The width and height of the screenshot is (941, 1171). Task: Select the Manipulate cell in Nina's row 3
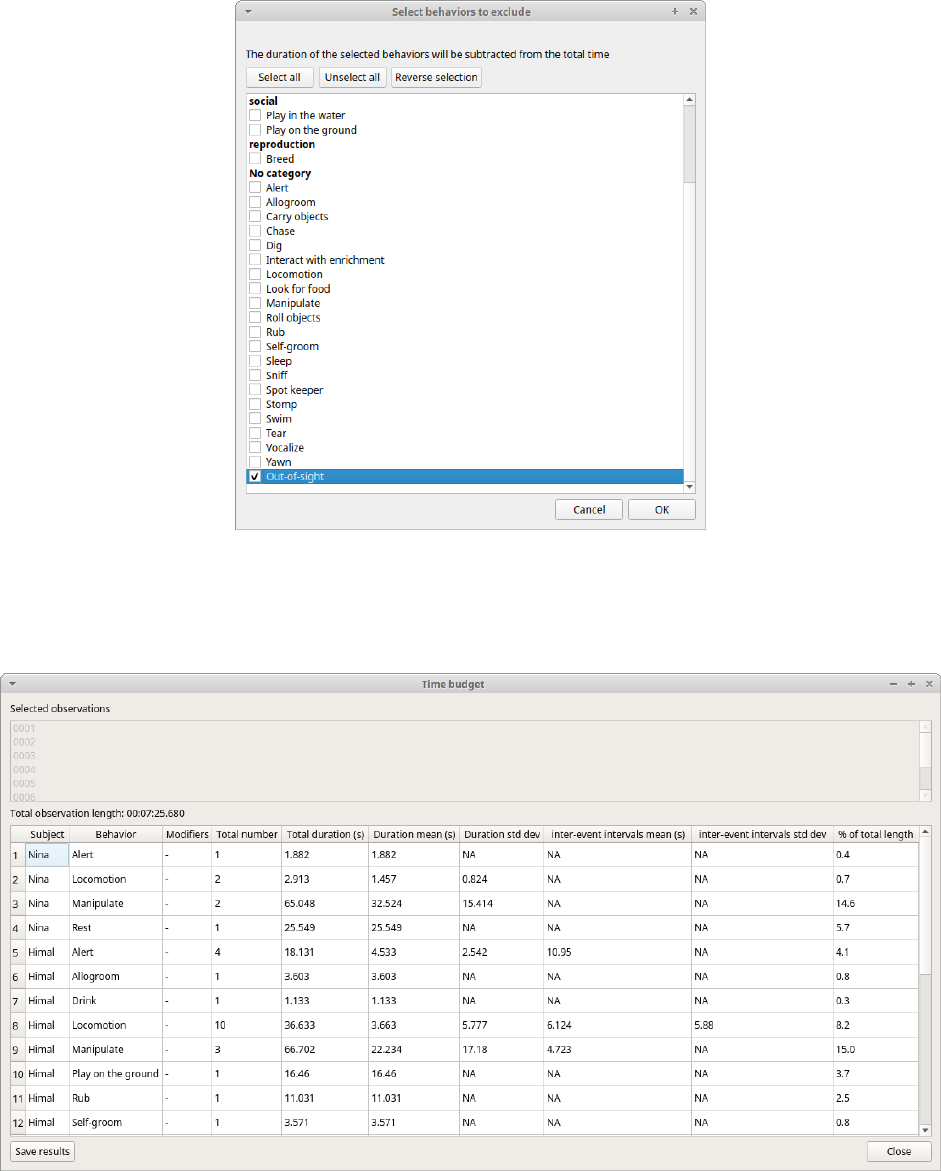116,903
